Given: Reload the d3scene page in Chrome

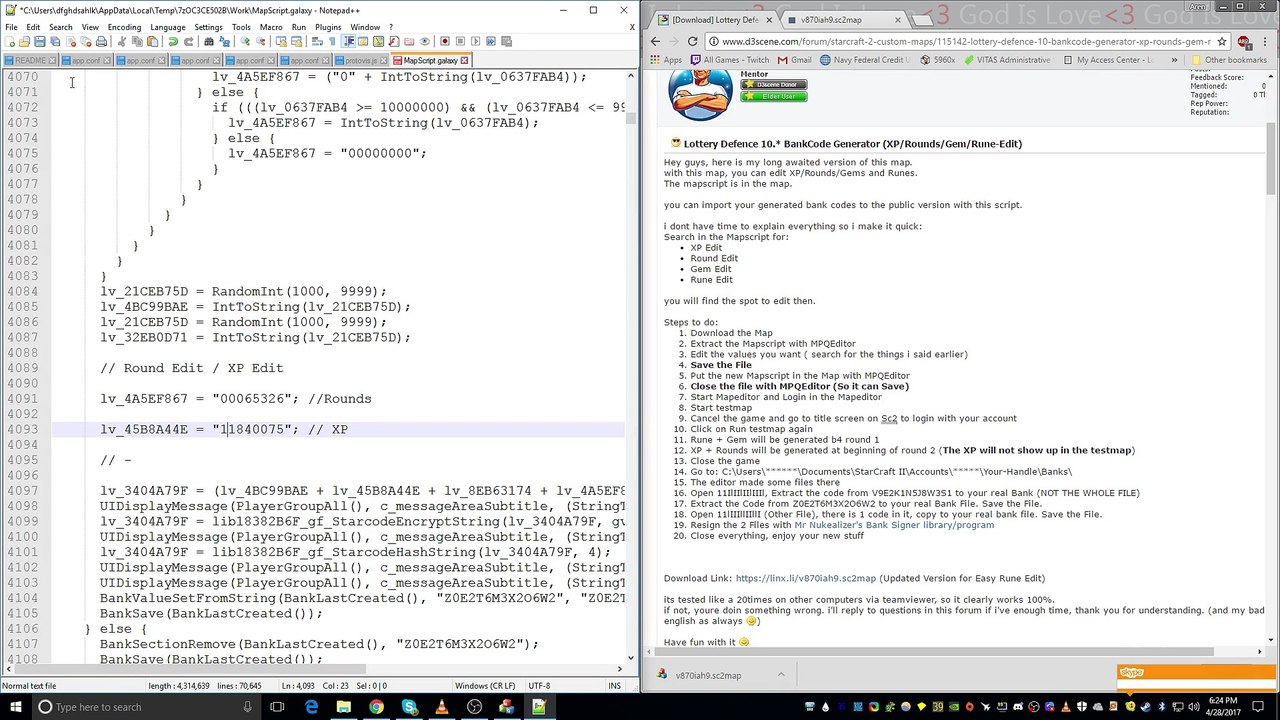Looking at the screenshot, I should pyautogui.click(x=692, y=41).
